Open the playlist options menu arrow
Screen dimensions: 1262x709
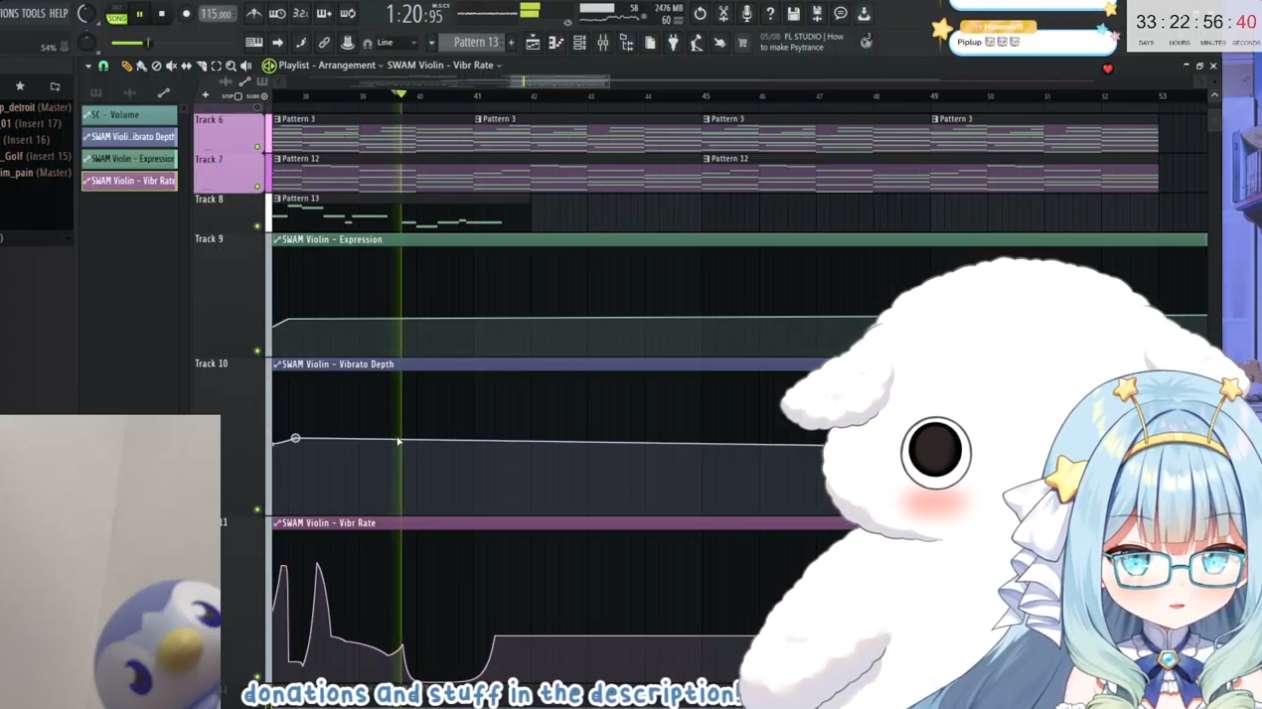tap(88, 66)
